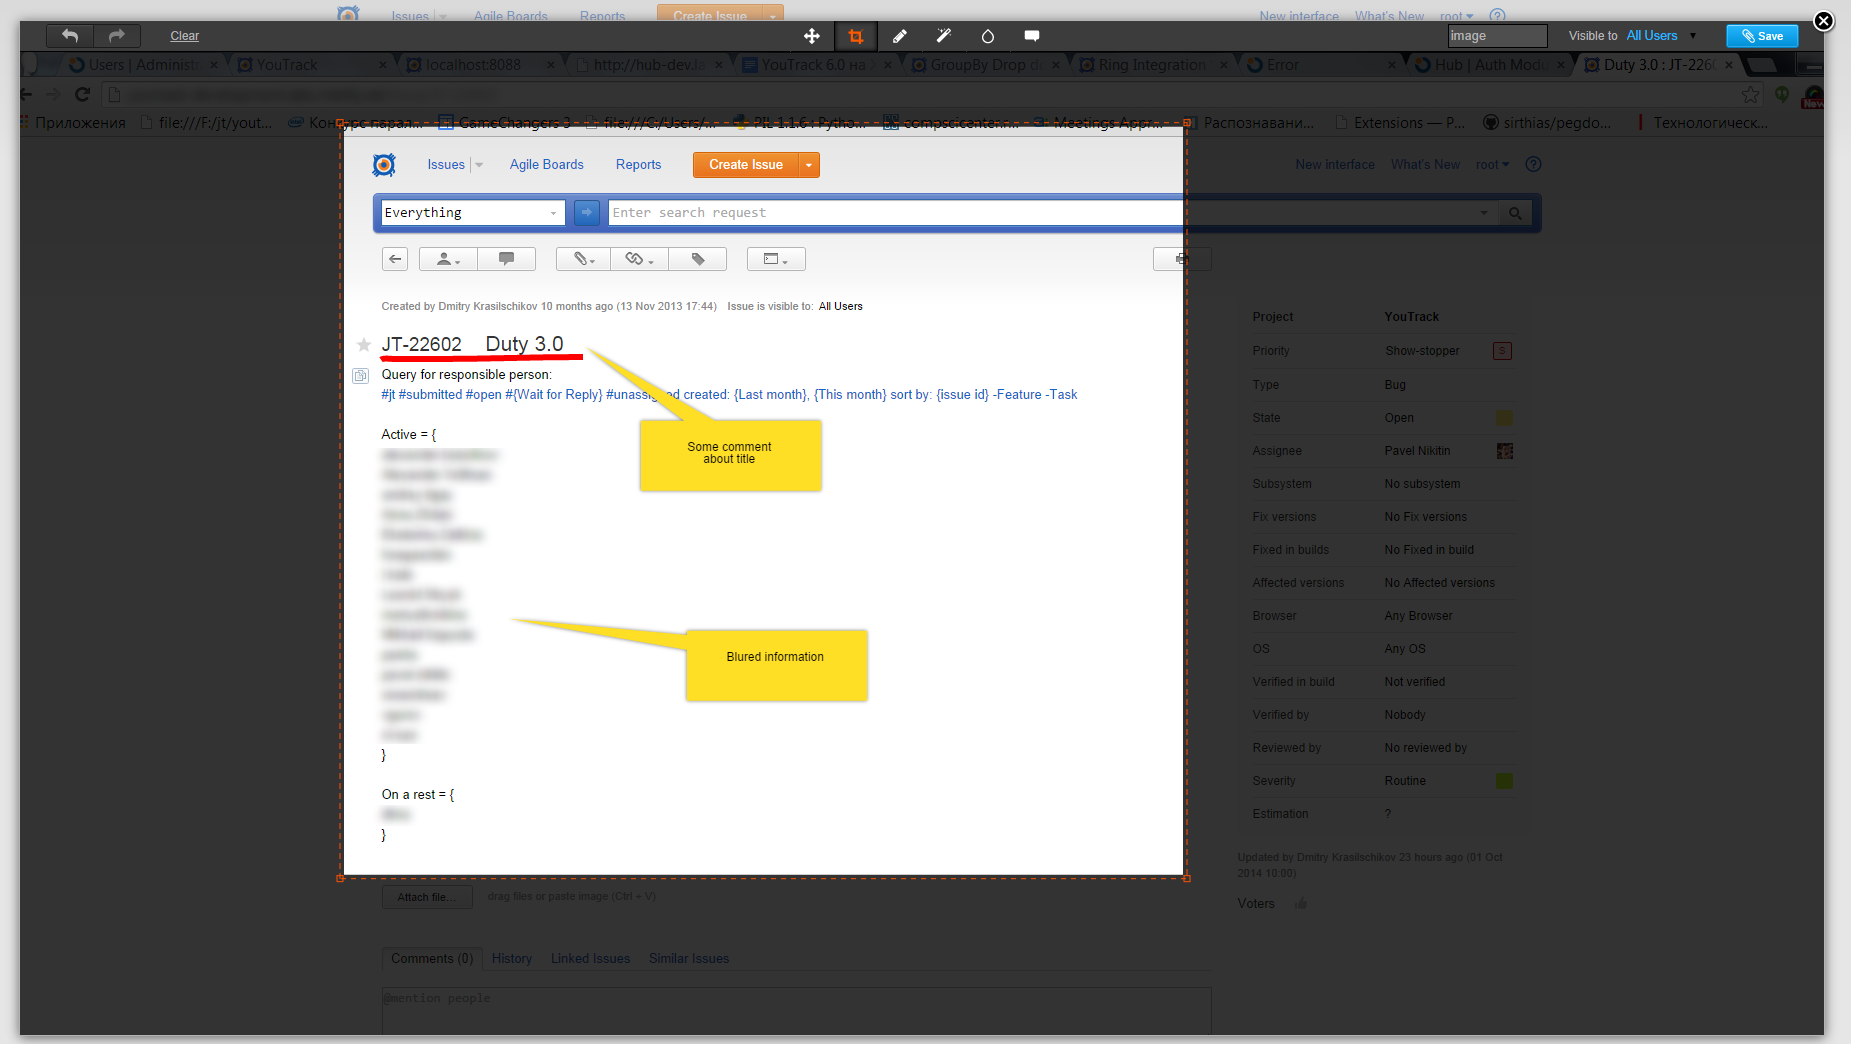Bookmark the page with the star icon
The height and width of the screenshot is (1044, 1851).
1750,94
